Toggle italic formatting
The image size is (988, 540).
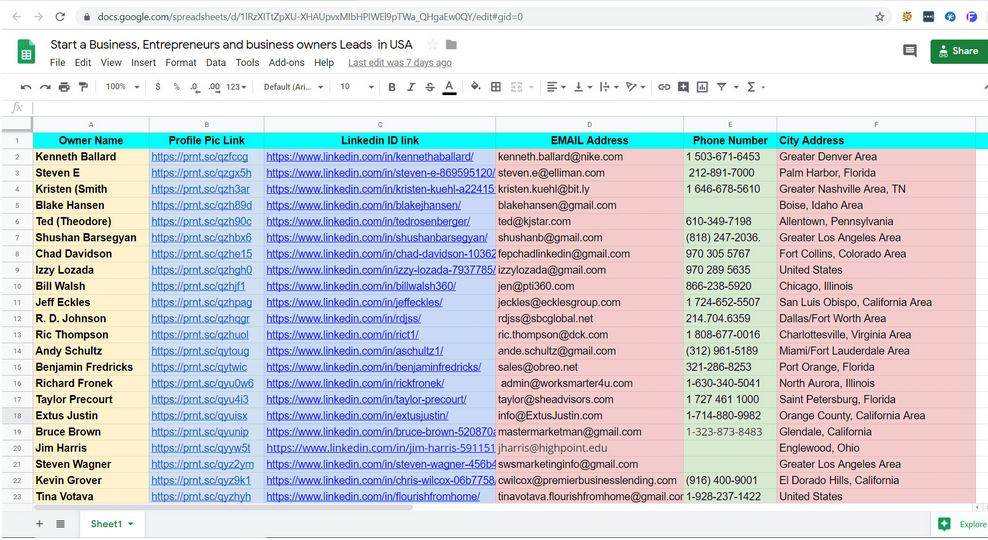tap(410, 87)
